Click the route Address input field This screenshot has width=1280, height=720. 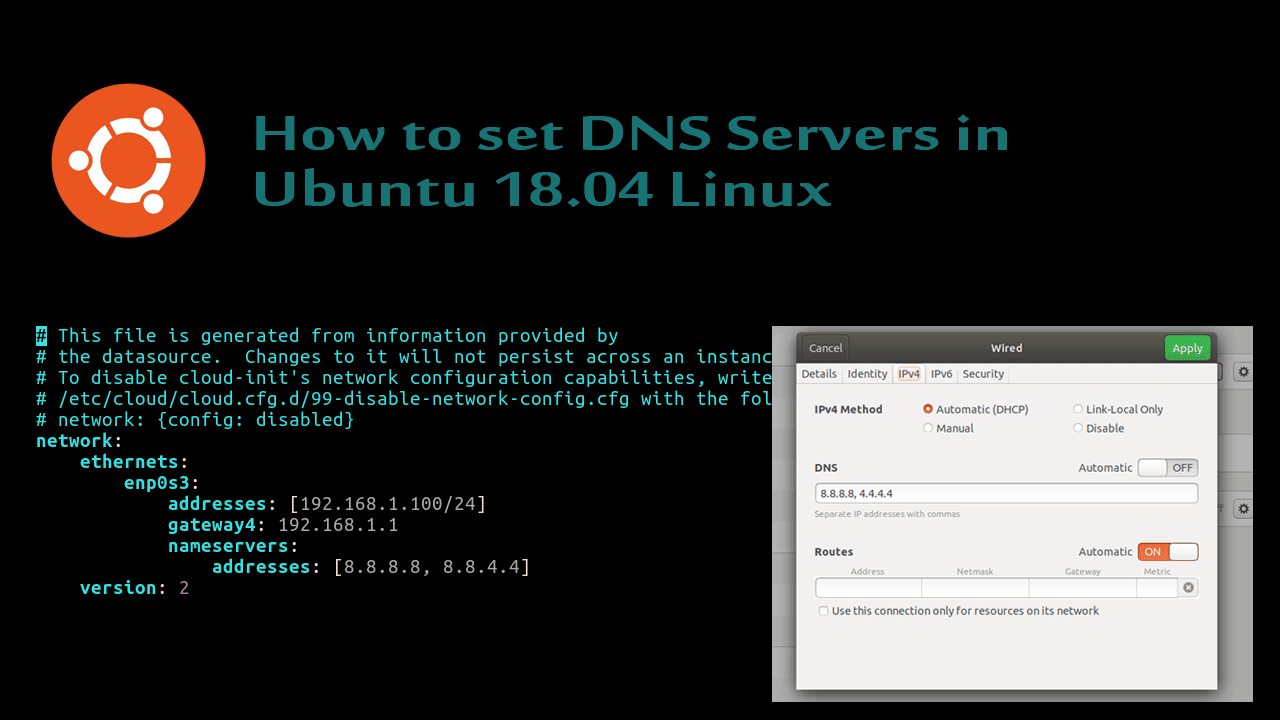click(x=867, y=588)
